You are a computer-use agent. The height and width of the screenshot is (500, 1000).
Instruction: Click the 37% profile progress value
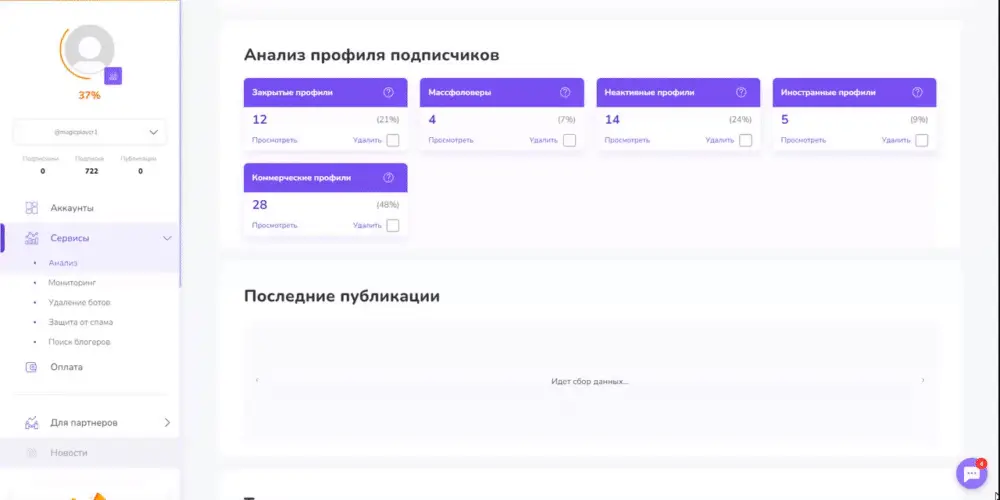tap(89, 96)
